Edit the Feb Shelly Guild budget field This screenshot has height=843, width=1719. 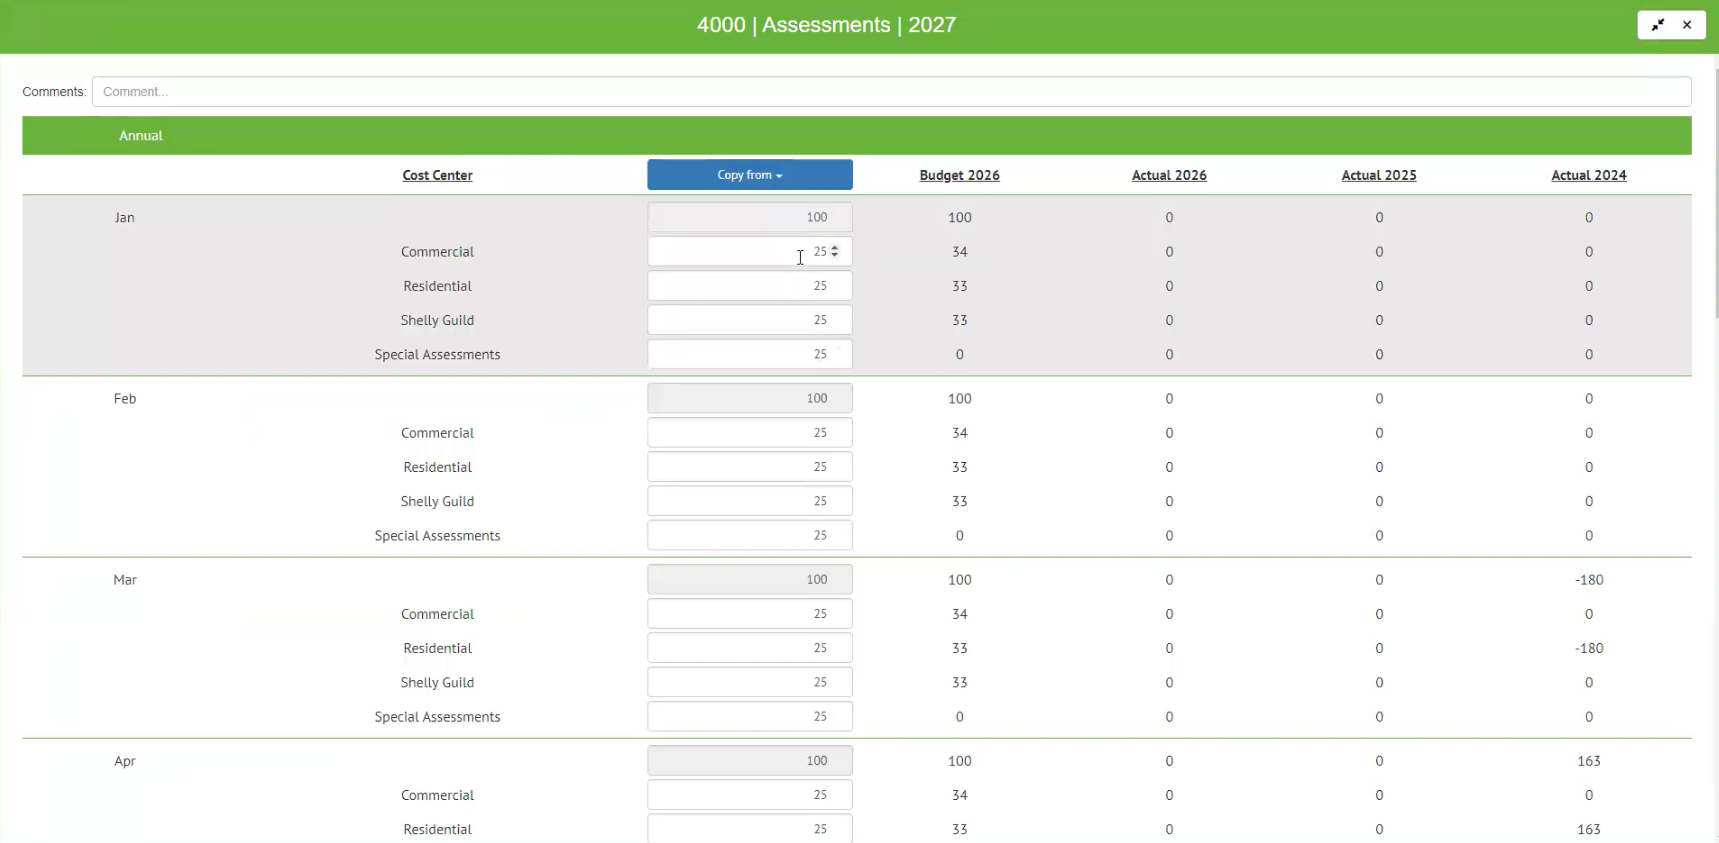(750, 501)
